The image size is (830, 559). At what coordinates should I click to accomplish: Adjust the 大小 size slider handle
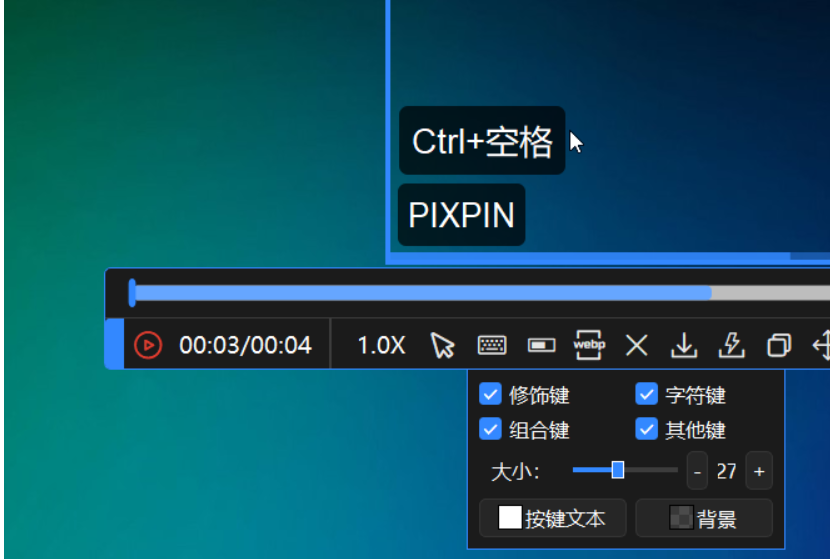point(618,470)
